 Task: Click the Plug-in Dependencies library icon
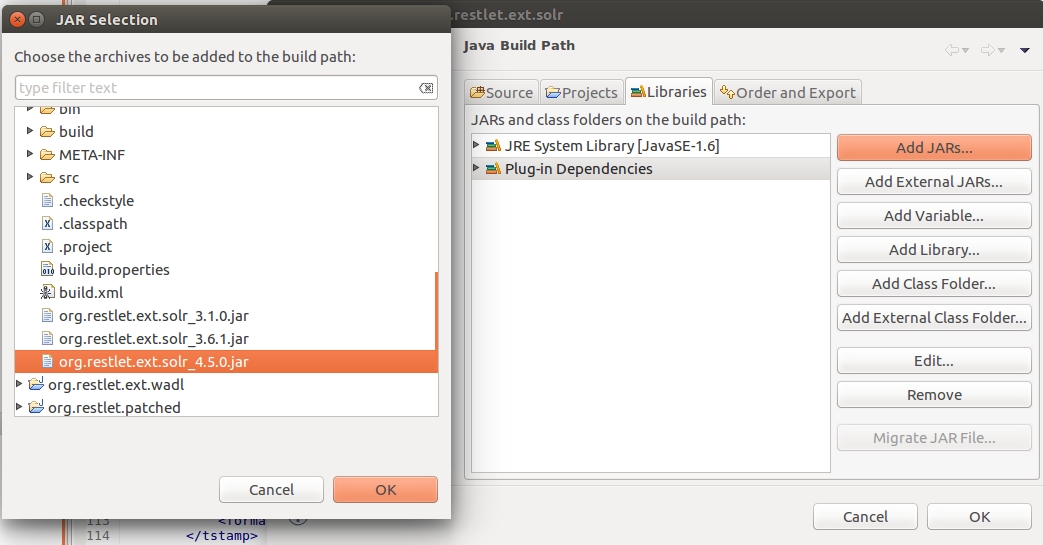coord(493,169)
